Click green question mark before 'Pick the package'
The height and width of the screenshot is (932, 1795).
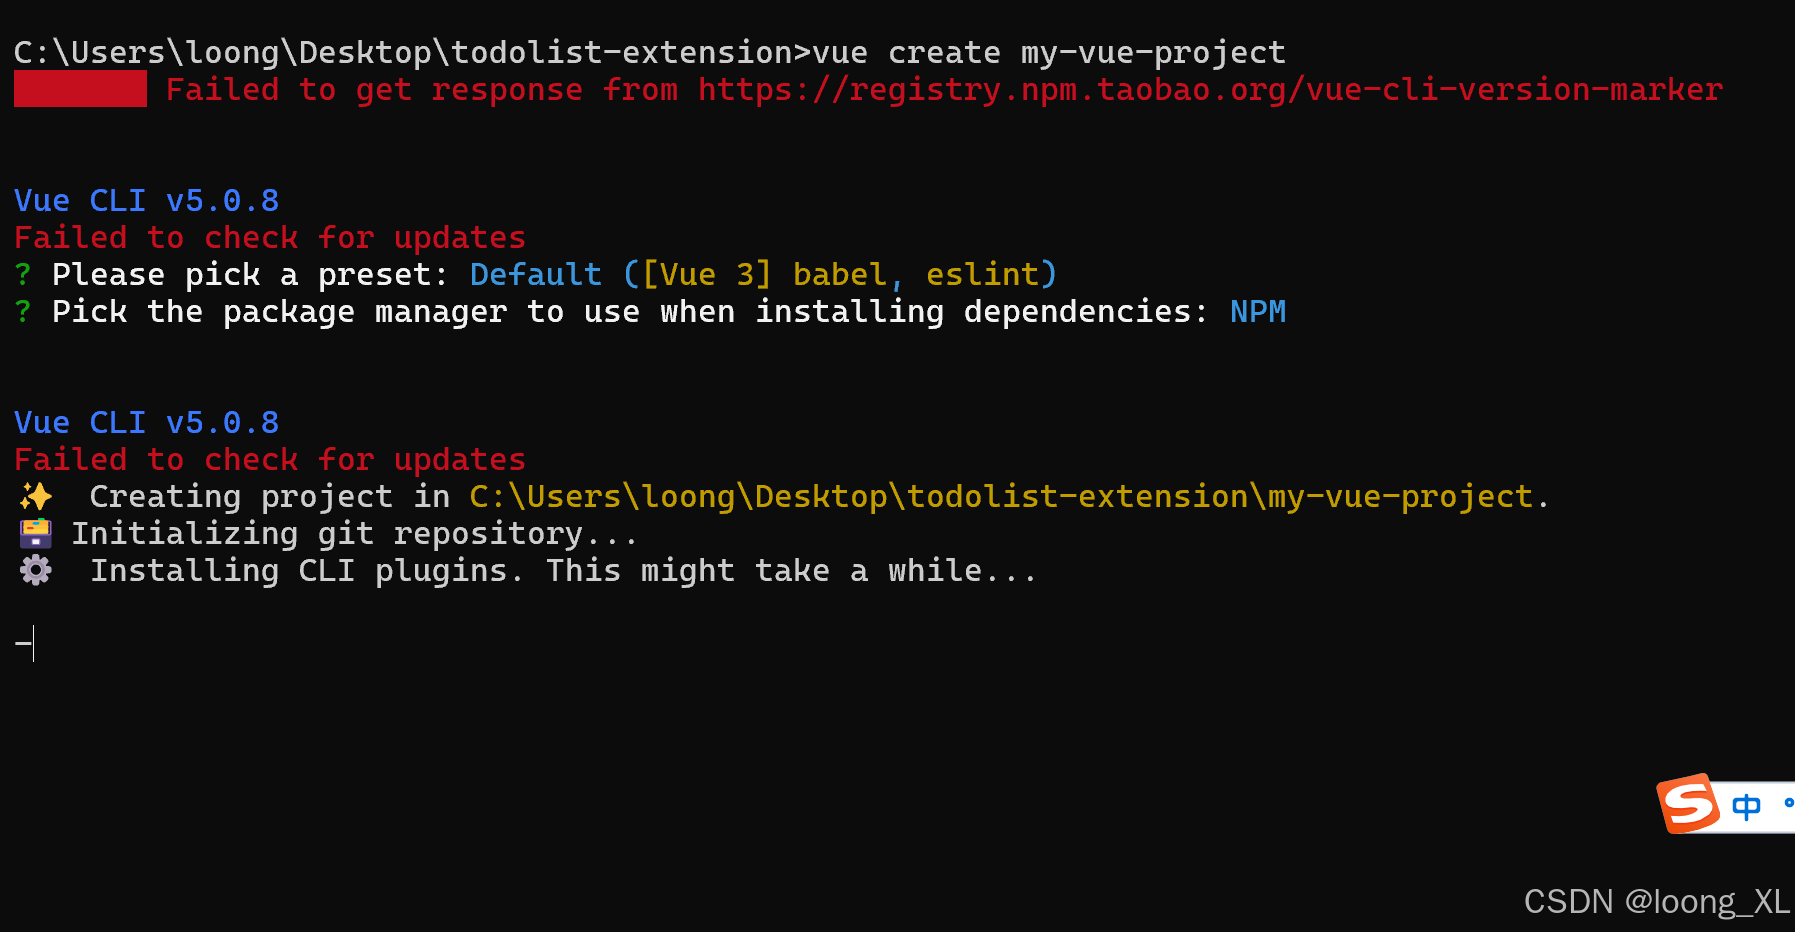click(23, 311)
